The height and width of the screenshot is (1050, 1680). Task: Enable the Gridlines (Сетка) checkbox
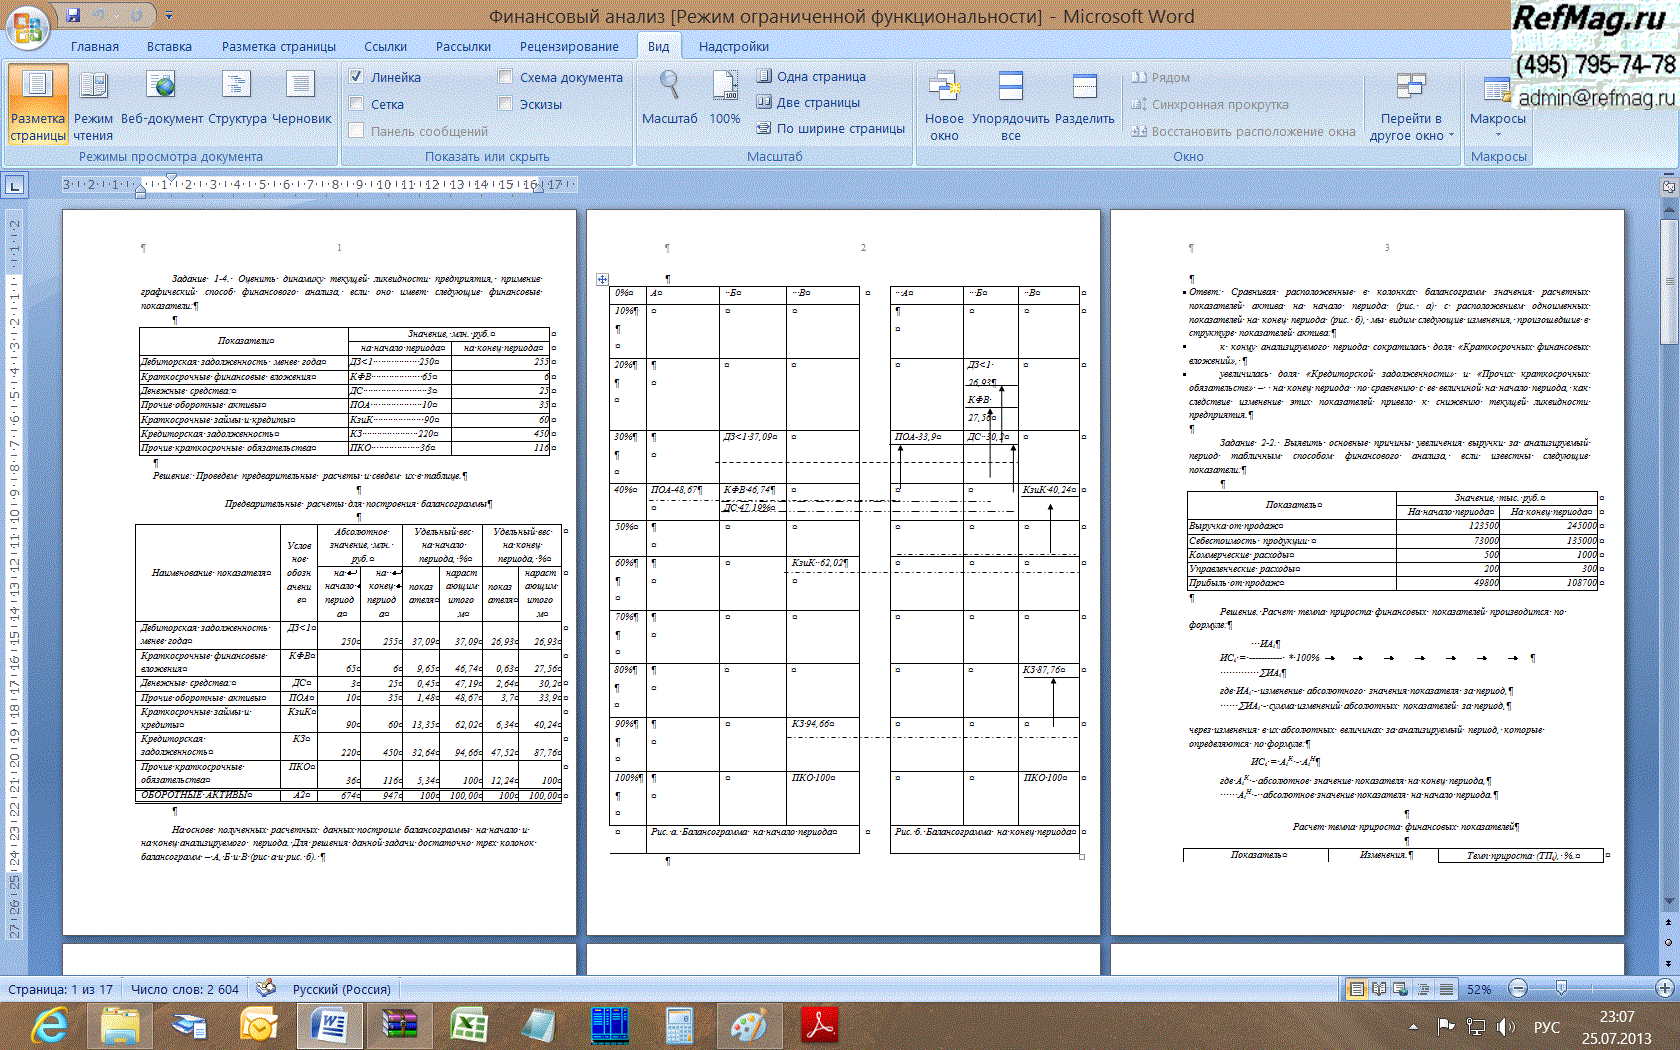point(357,104)
